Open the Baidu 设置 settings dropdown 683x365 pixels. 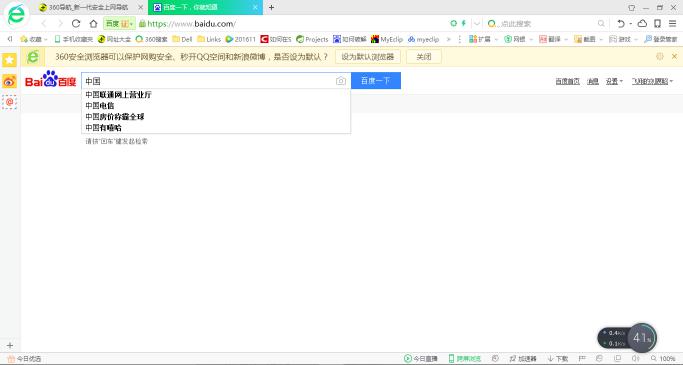[614, 81]
